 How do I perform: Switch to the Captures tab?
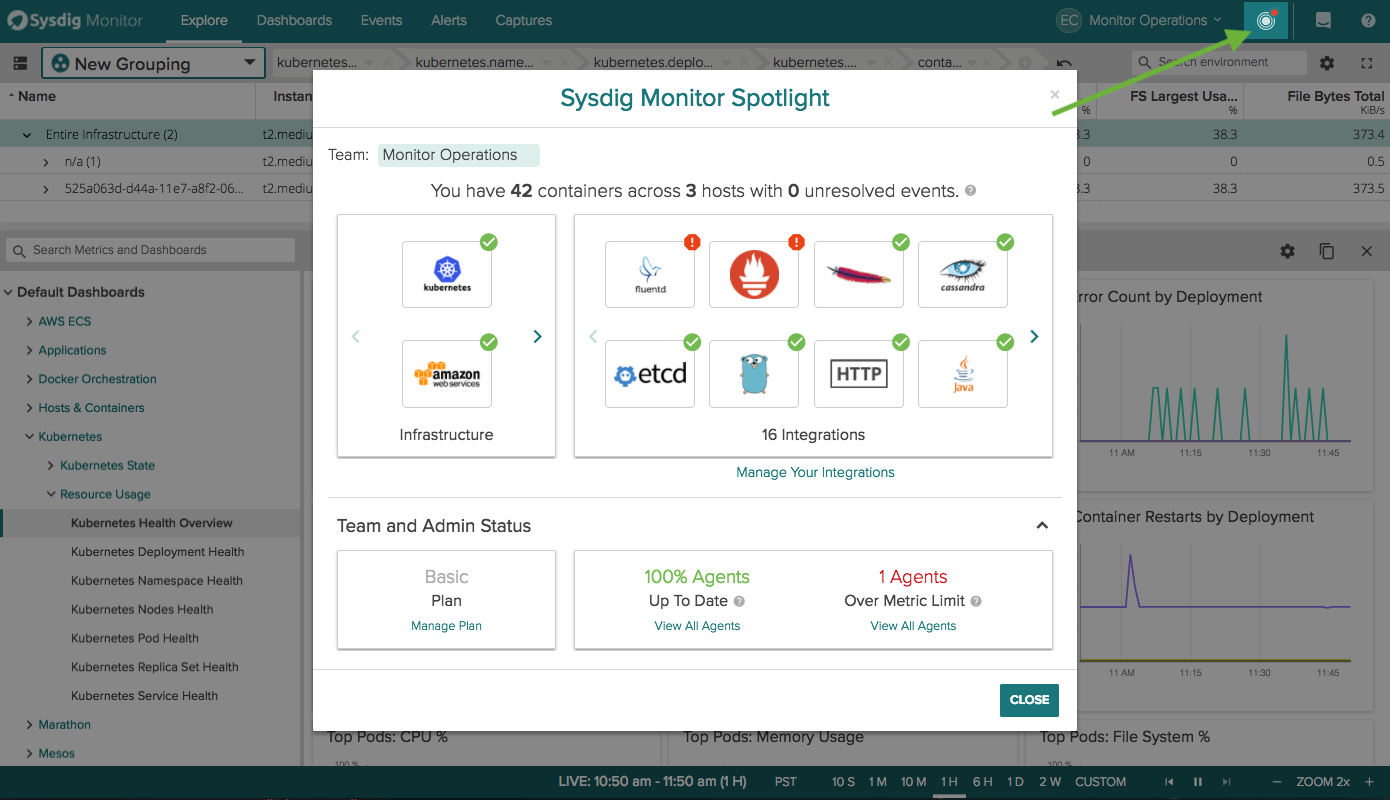coord(523,20)
